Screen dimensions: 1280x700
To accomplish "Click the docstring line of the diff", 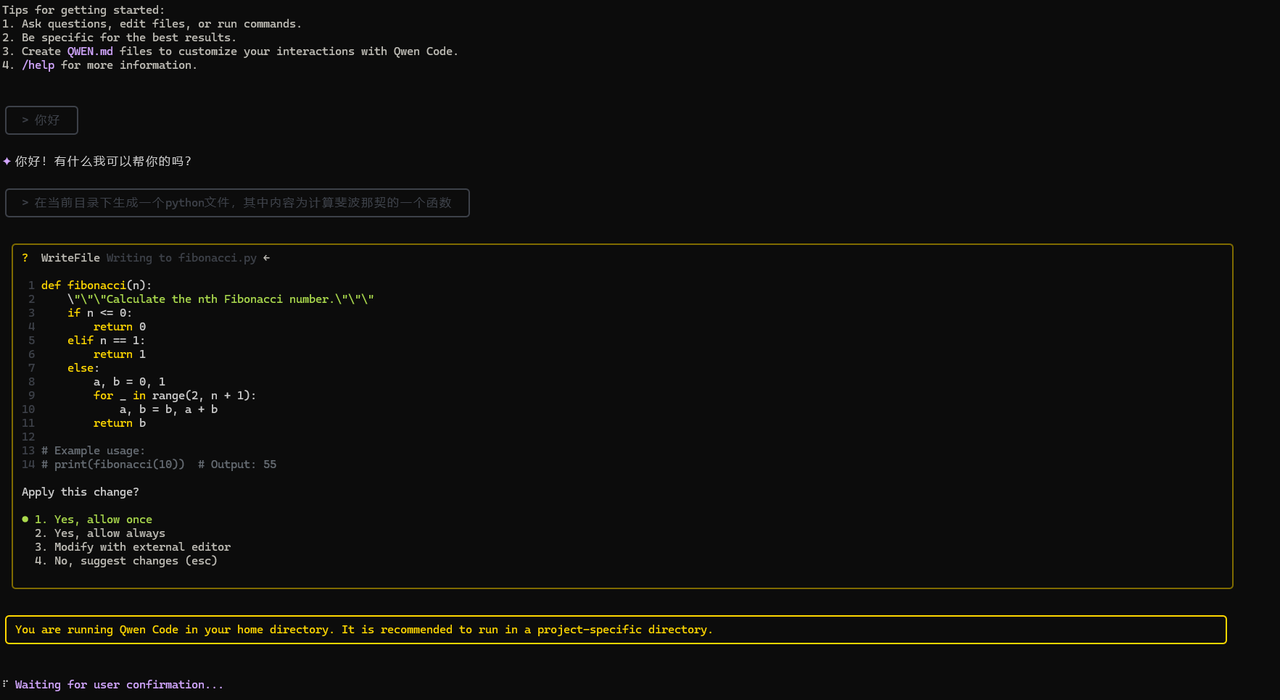I will (221, 299).
